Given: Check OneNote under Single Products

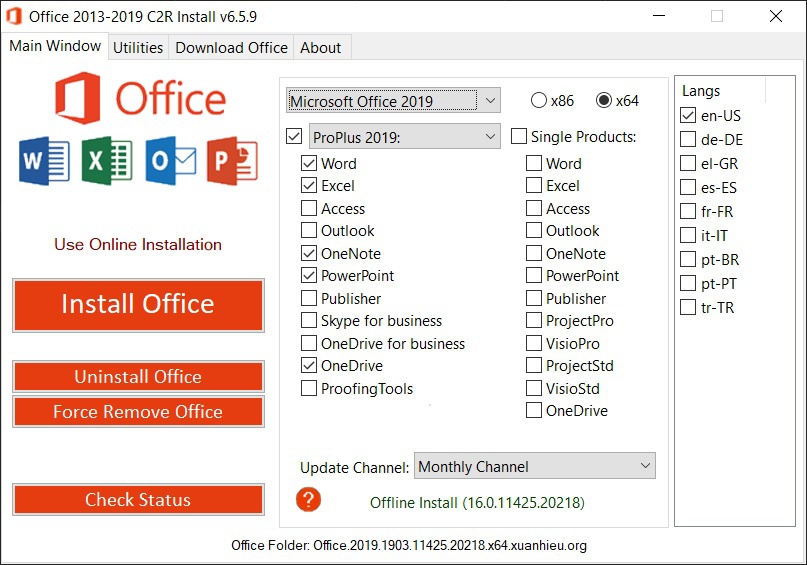Looking at the screenshot, I should coord(534,253).
